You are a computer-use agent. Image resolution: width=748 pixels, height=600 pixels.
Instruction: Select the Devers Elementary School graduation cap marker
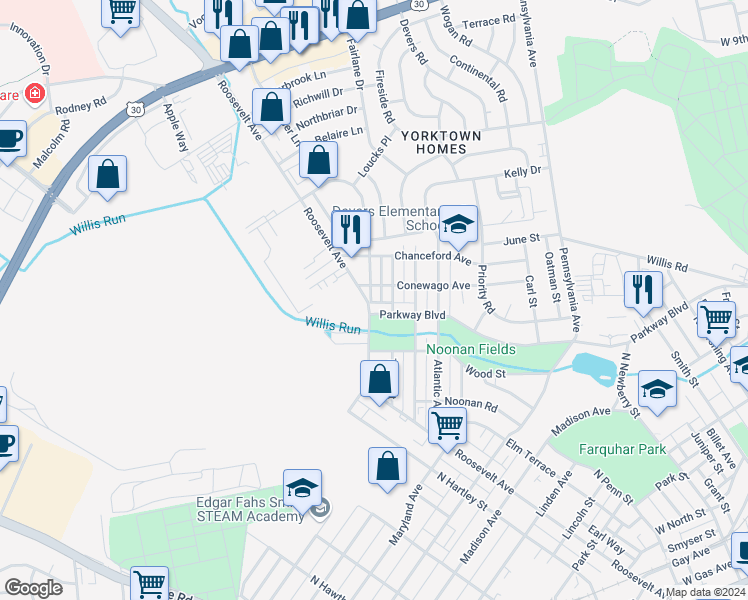coord(458,225)
